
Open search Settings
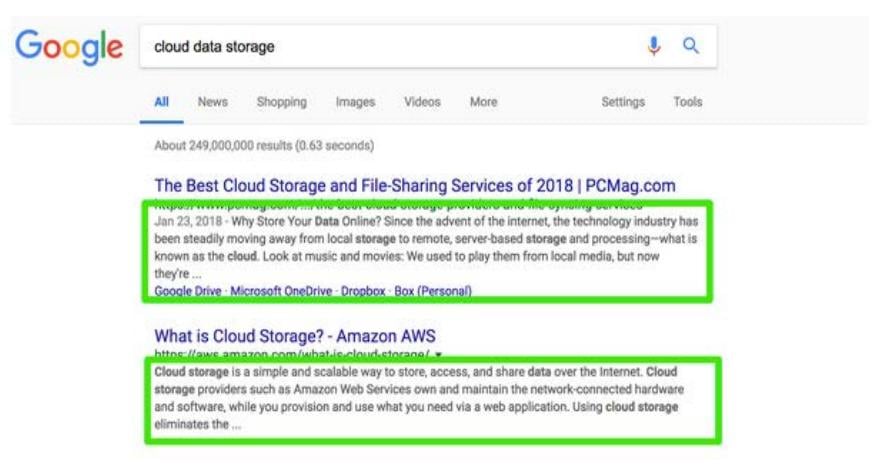(623, 102)
